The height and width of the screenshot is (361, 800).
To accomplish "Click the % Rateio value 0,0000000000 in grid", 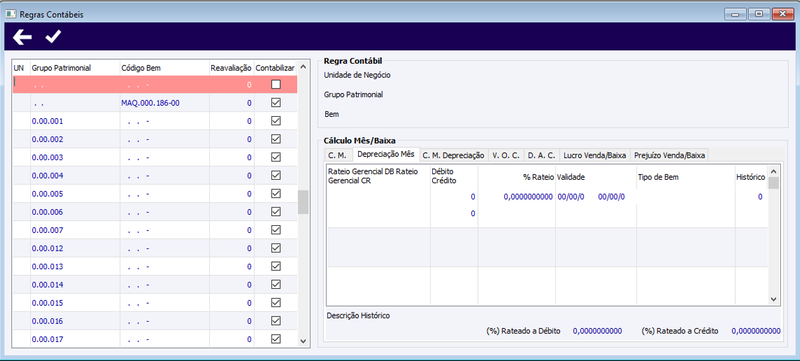I will point(528,197).
